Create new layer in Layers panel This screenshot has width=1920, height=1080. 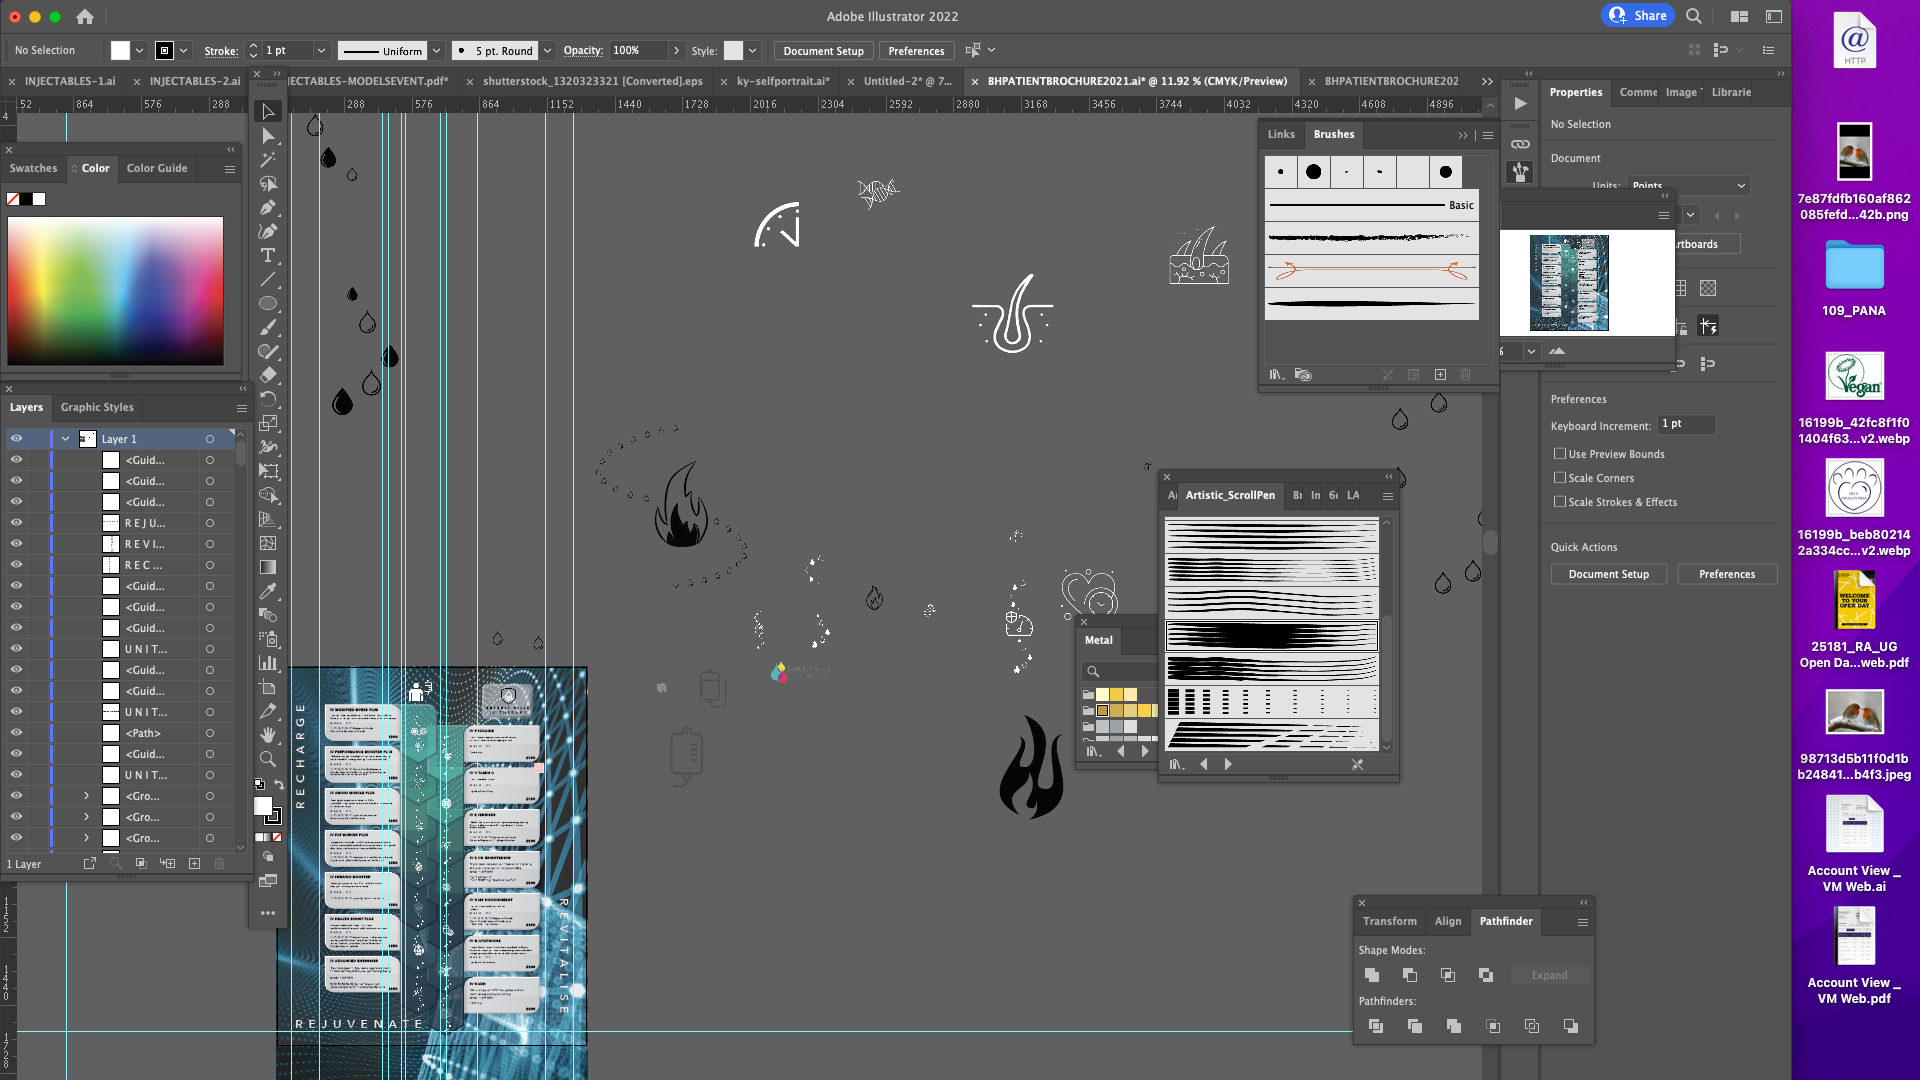tap(194, 863)
